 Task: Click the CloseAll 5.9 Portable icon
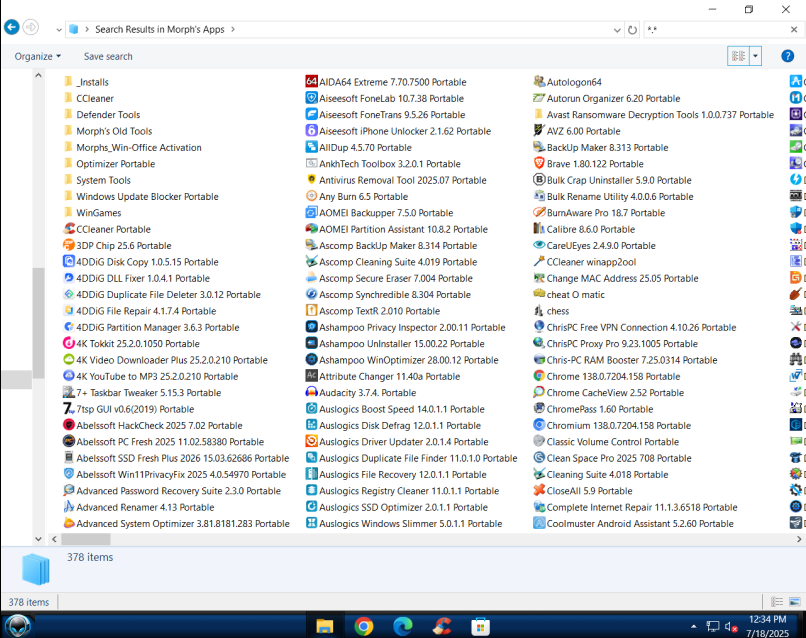[539, 490]
